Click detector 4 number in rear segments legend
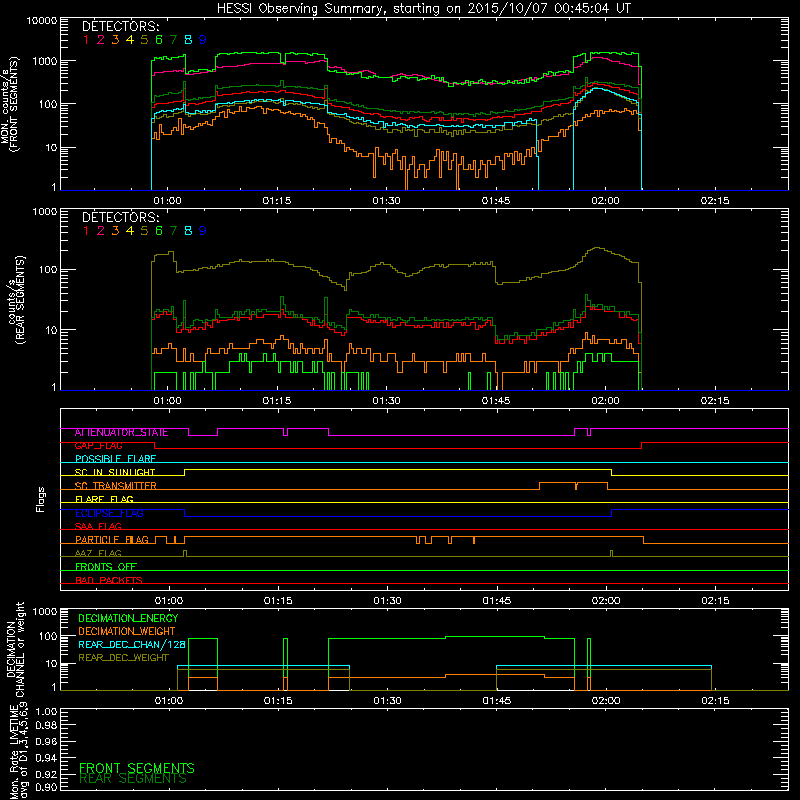The height and width of the screenshot is (800, 800). point(130,231)
